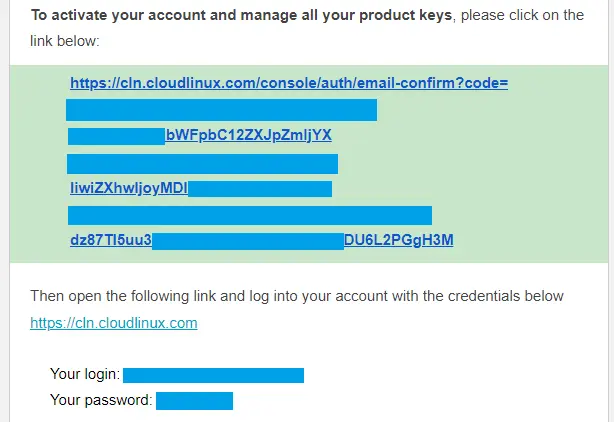Click the link fragment starting with bWFpbC12
This screenshot has height=422, width=614.
[x=248, y=135]
